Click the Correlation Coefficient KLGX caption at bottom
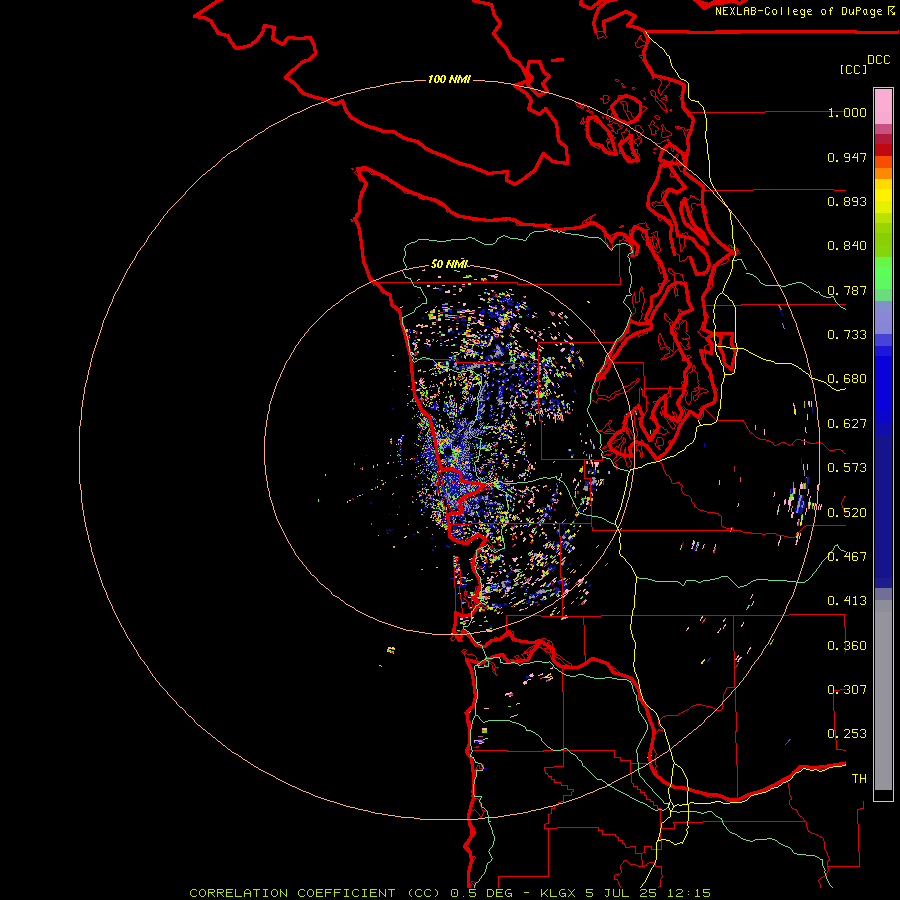 pyautogui.click(x=450, y=893)
